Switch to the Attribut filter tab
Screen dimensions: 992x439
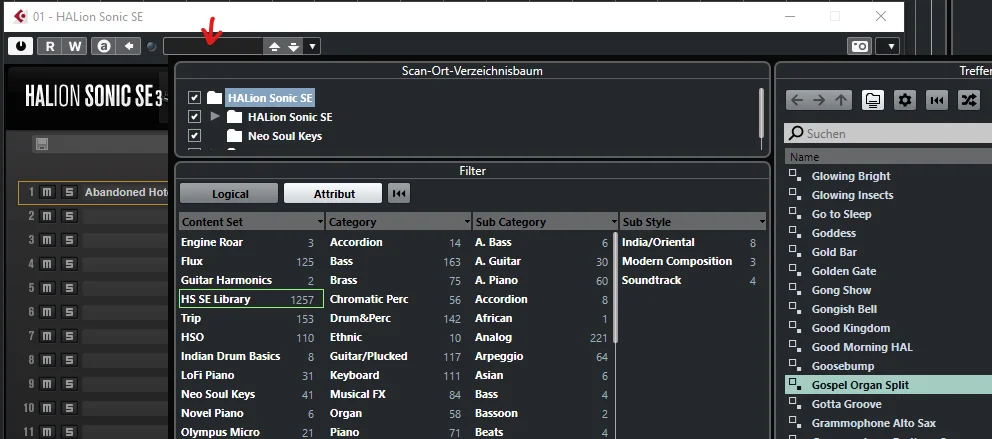[x=333, y=194]
